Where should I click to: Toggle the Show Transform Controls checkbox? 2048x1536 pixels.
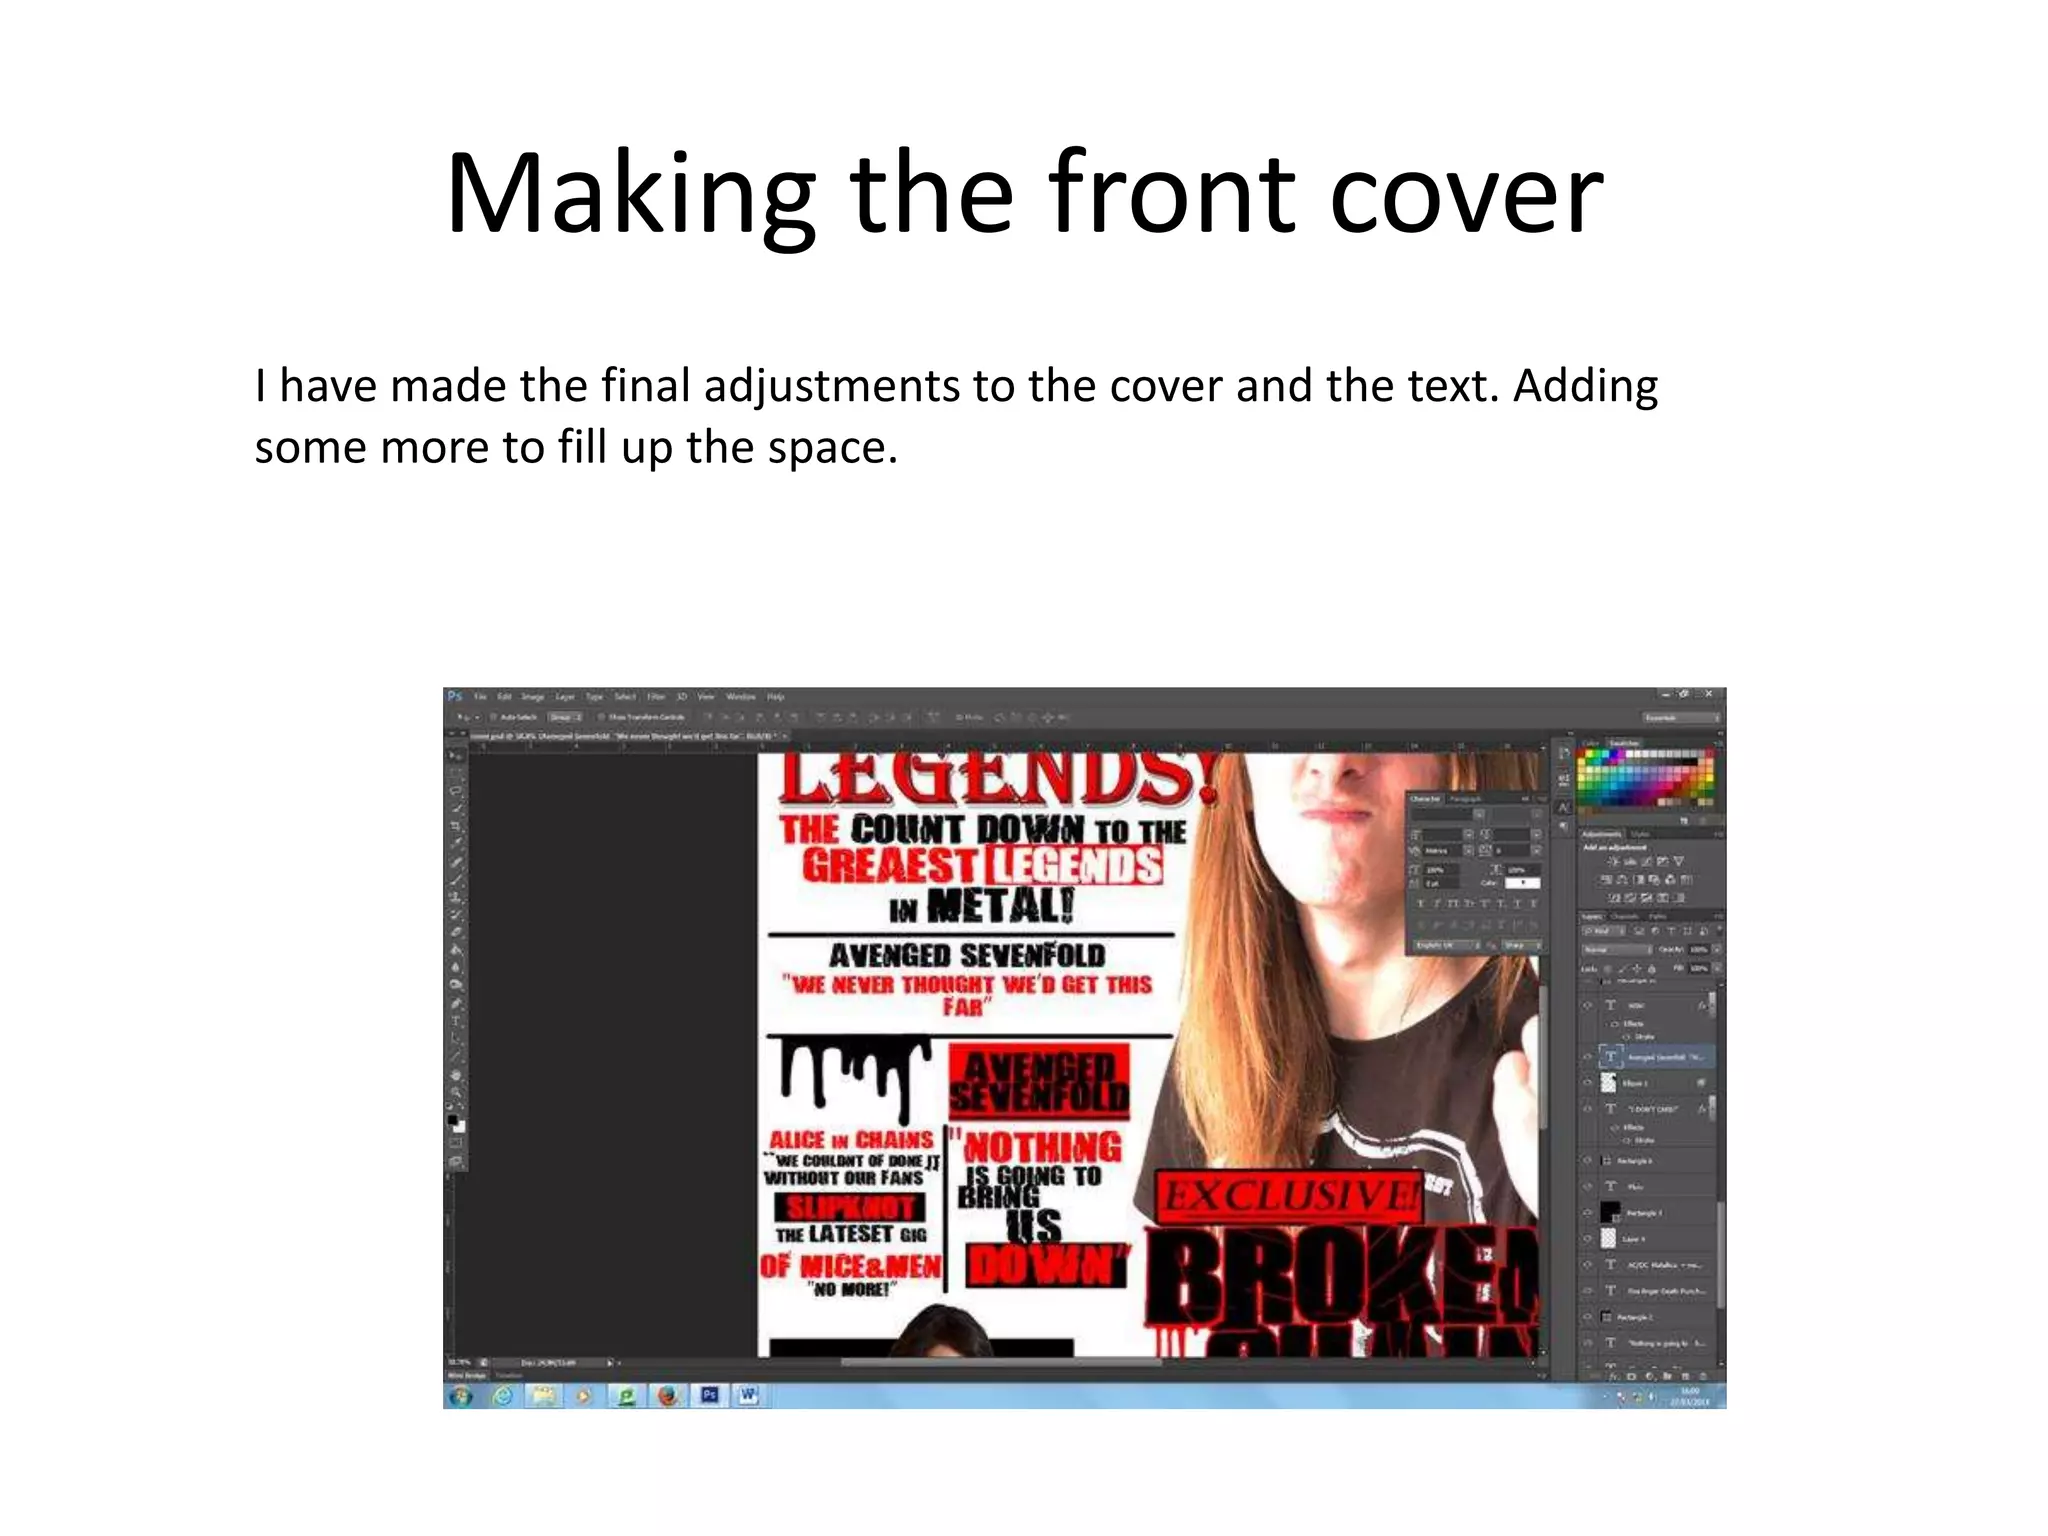pos(602,717)
